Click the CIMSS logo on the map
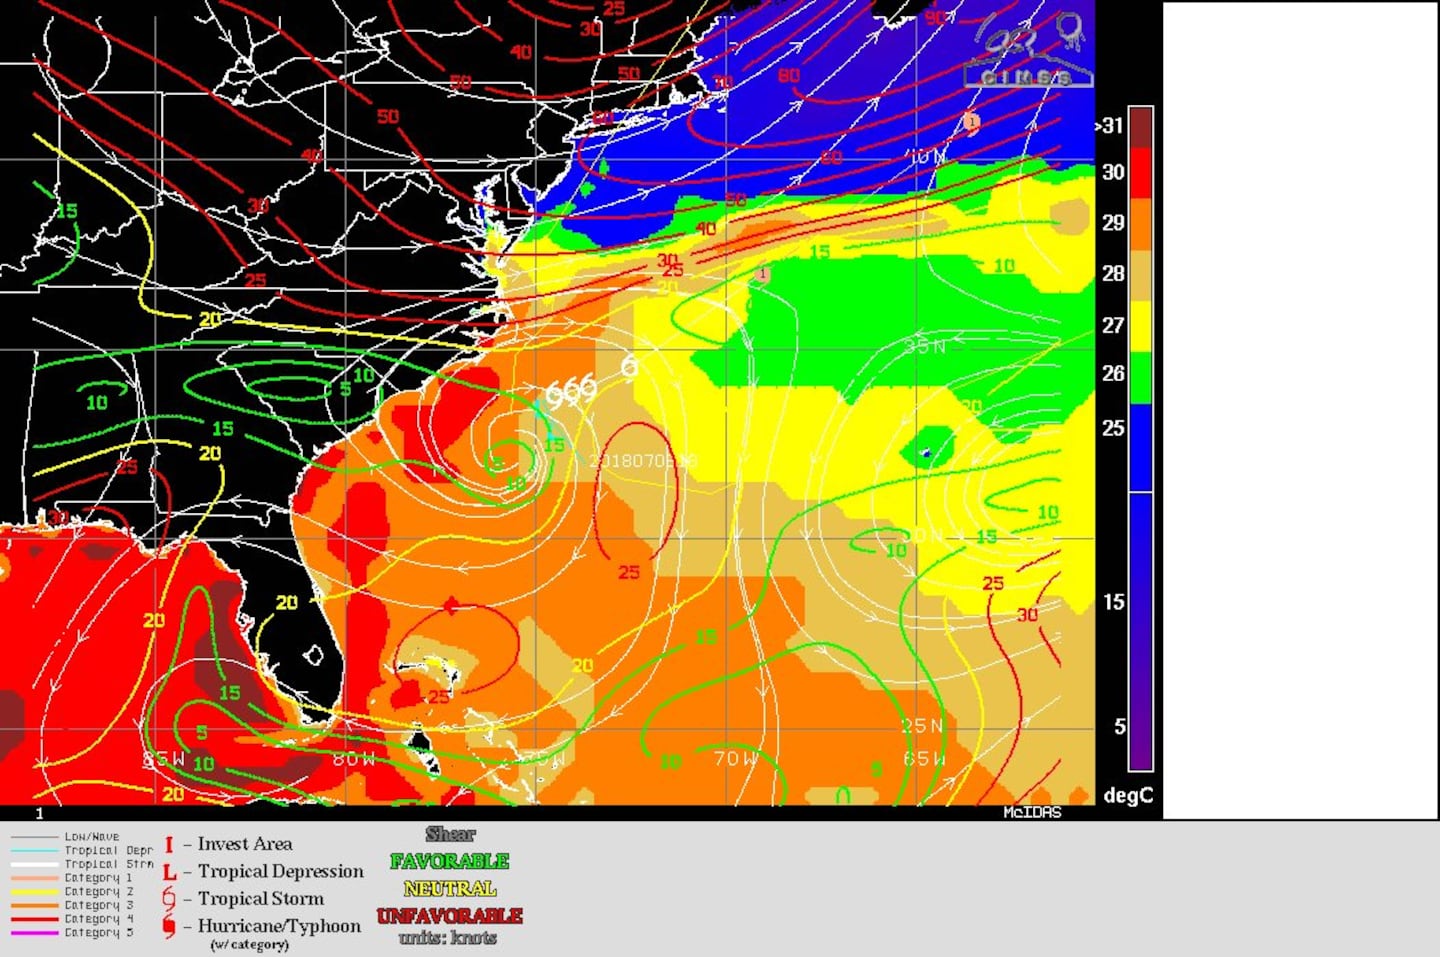The height and width of the screenshot is (957, 1440). click(1029, 52)
